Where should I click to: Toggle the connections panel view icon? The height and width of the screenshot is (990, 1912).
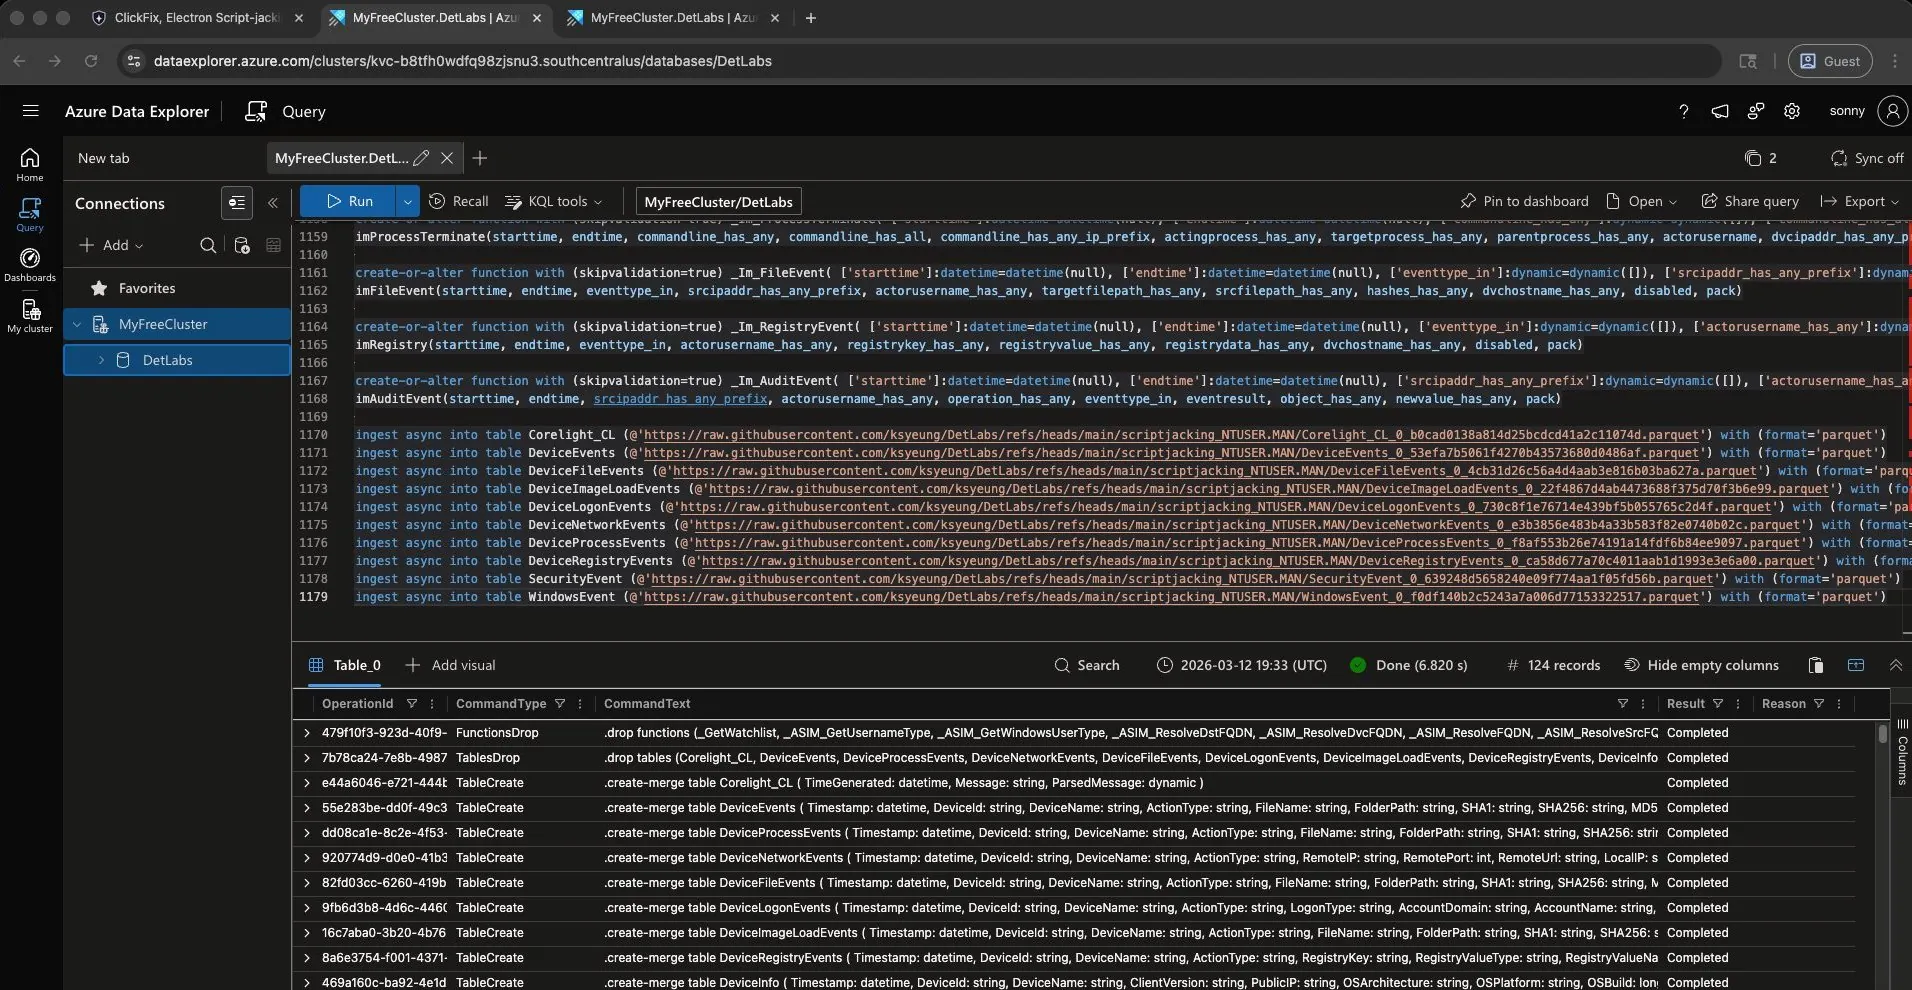click(237, 203)
